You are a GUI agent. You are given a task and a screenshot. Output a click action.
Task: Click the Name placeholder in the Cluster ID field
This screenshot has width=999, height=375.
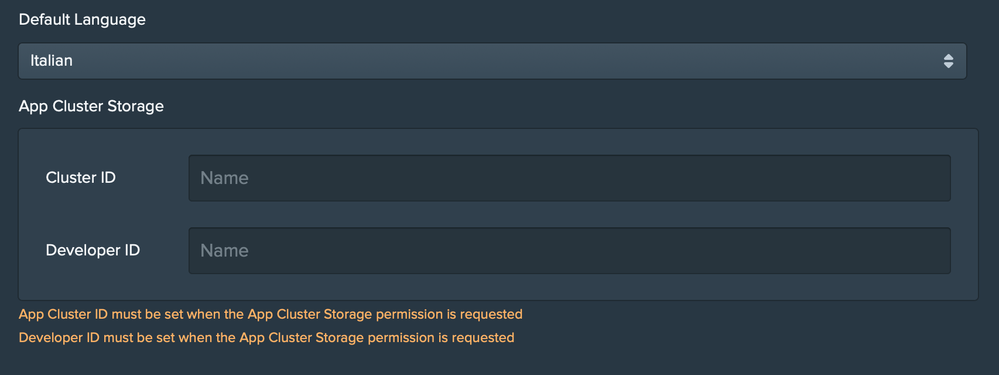tap(224, 178)
